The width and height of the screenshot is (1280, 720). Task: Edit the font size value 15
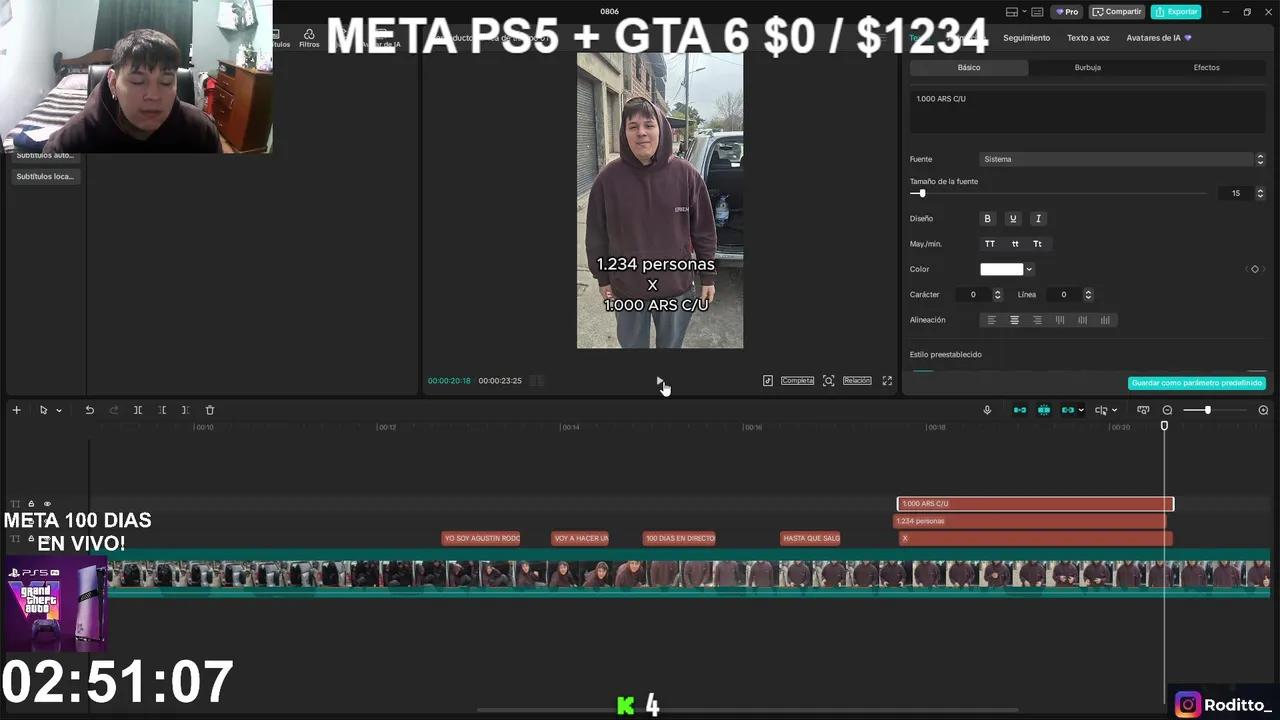tap(1236, 193)
